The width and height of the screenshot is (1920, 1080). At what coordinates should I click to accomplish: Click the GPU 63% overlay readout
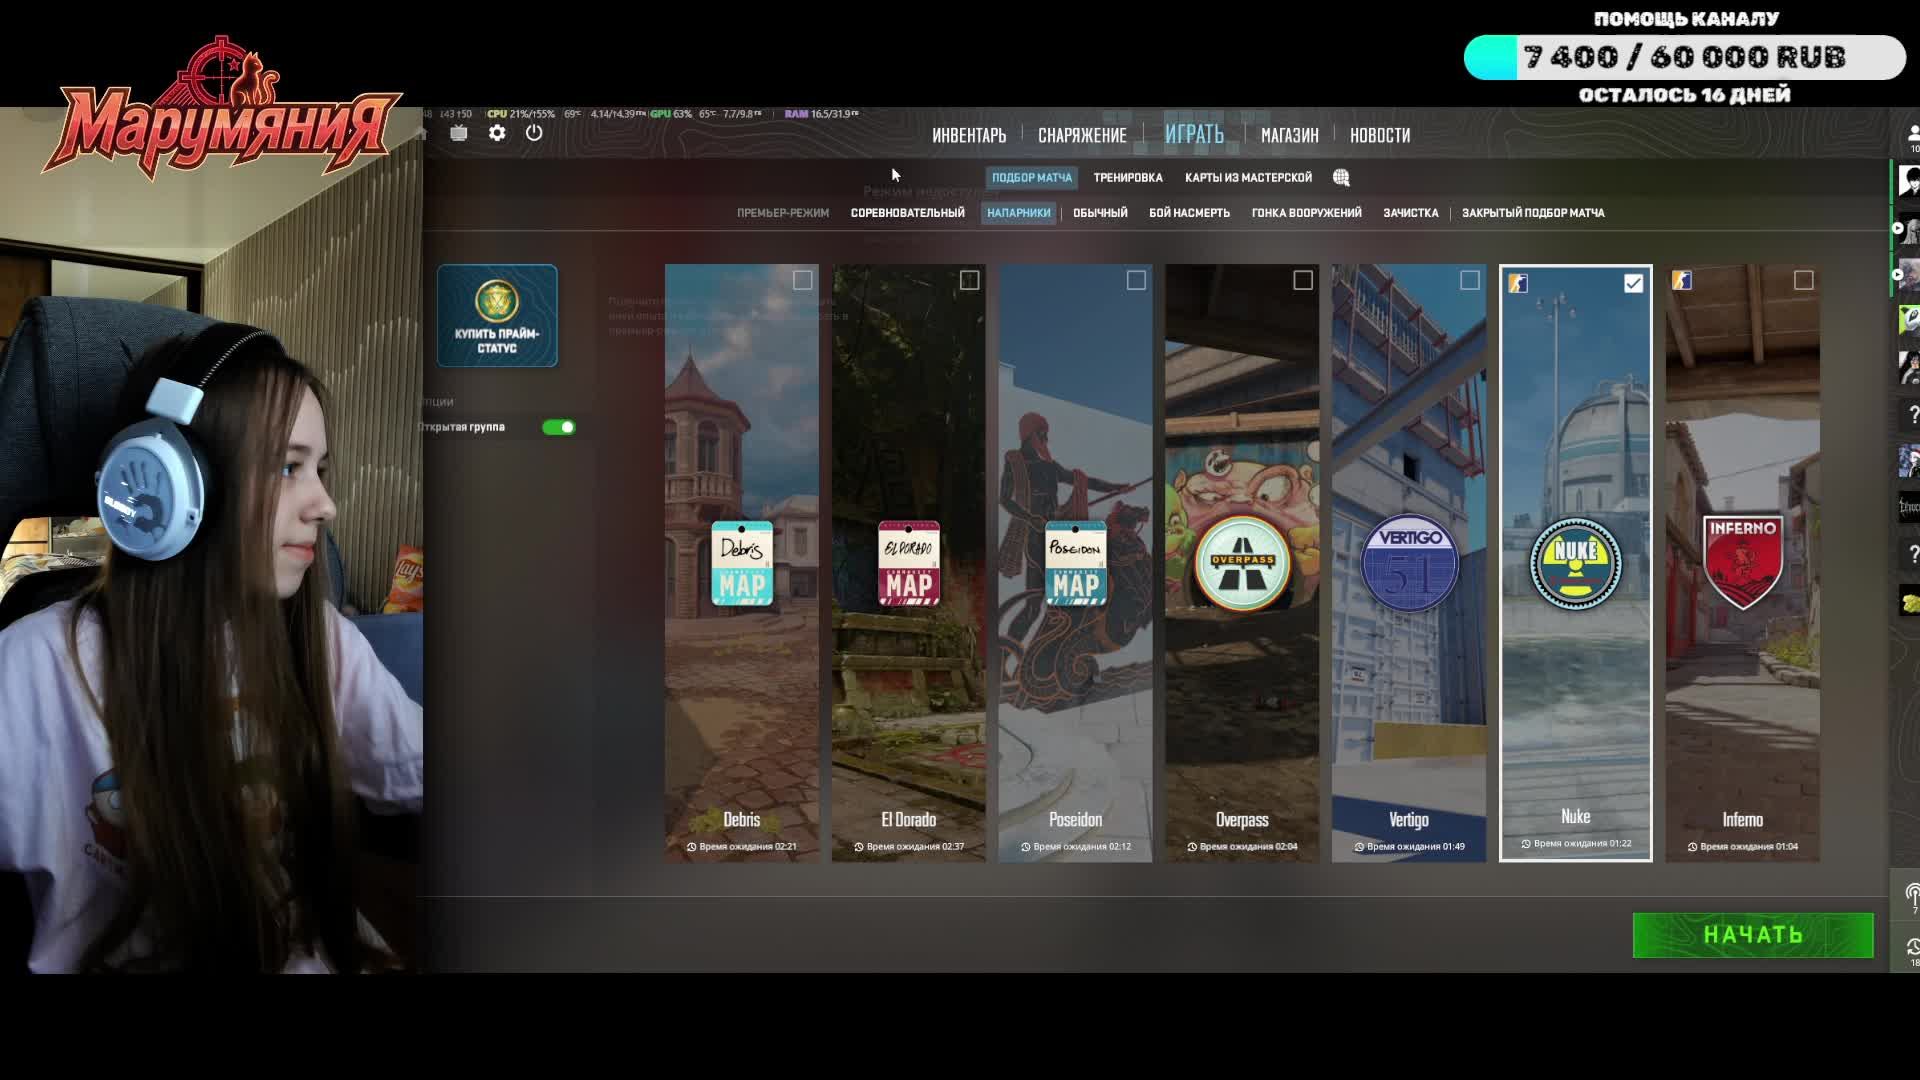pos(671,114)
